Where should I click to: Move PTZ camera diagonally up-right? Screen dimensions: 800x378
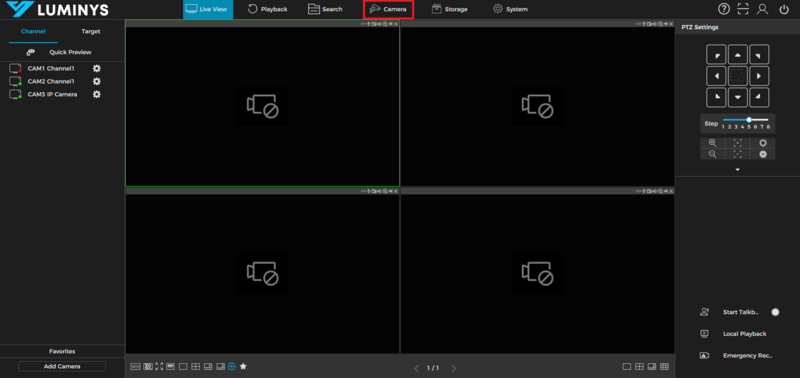(759, 55)
